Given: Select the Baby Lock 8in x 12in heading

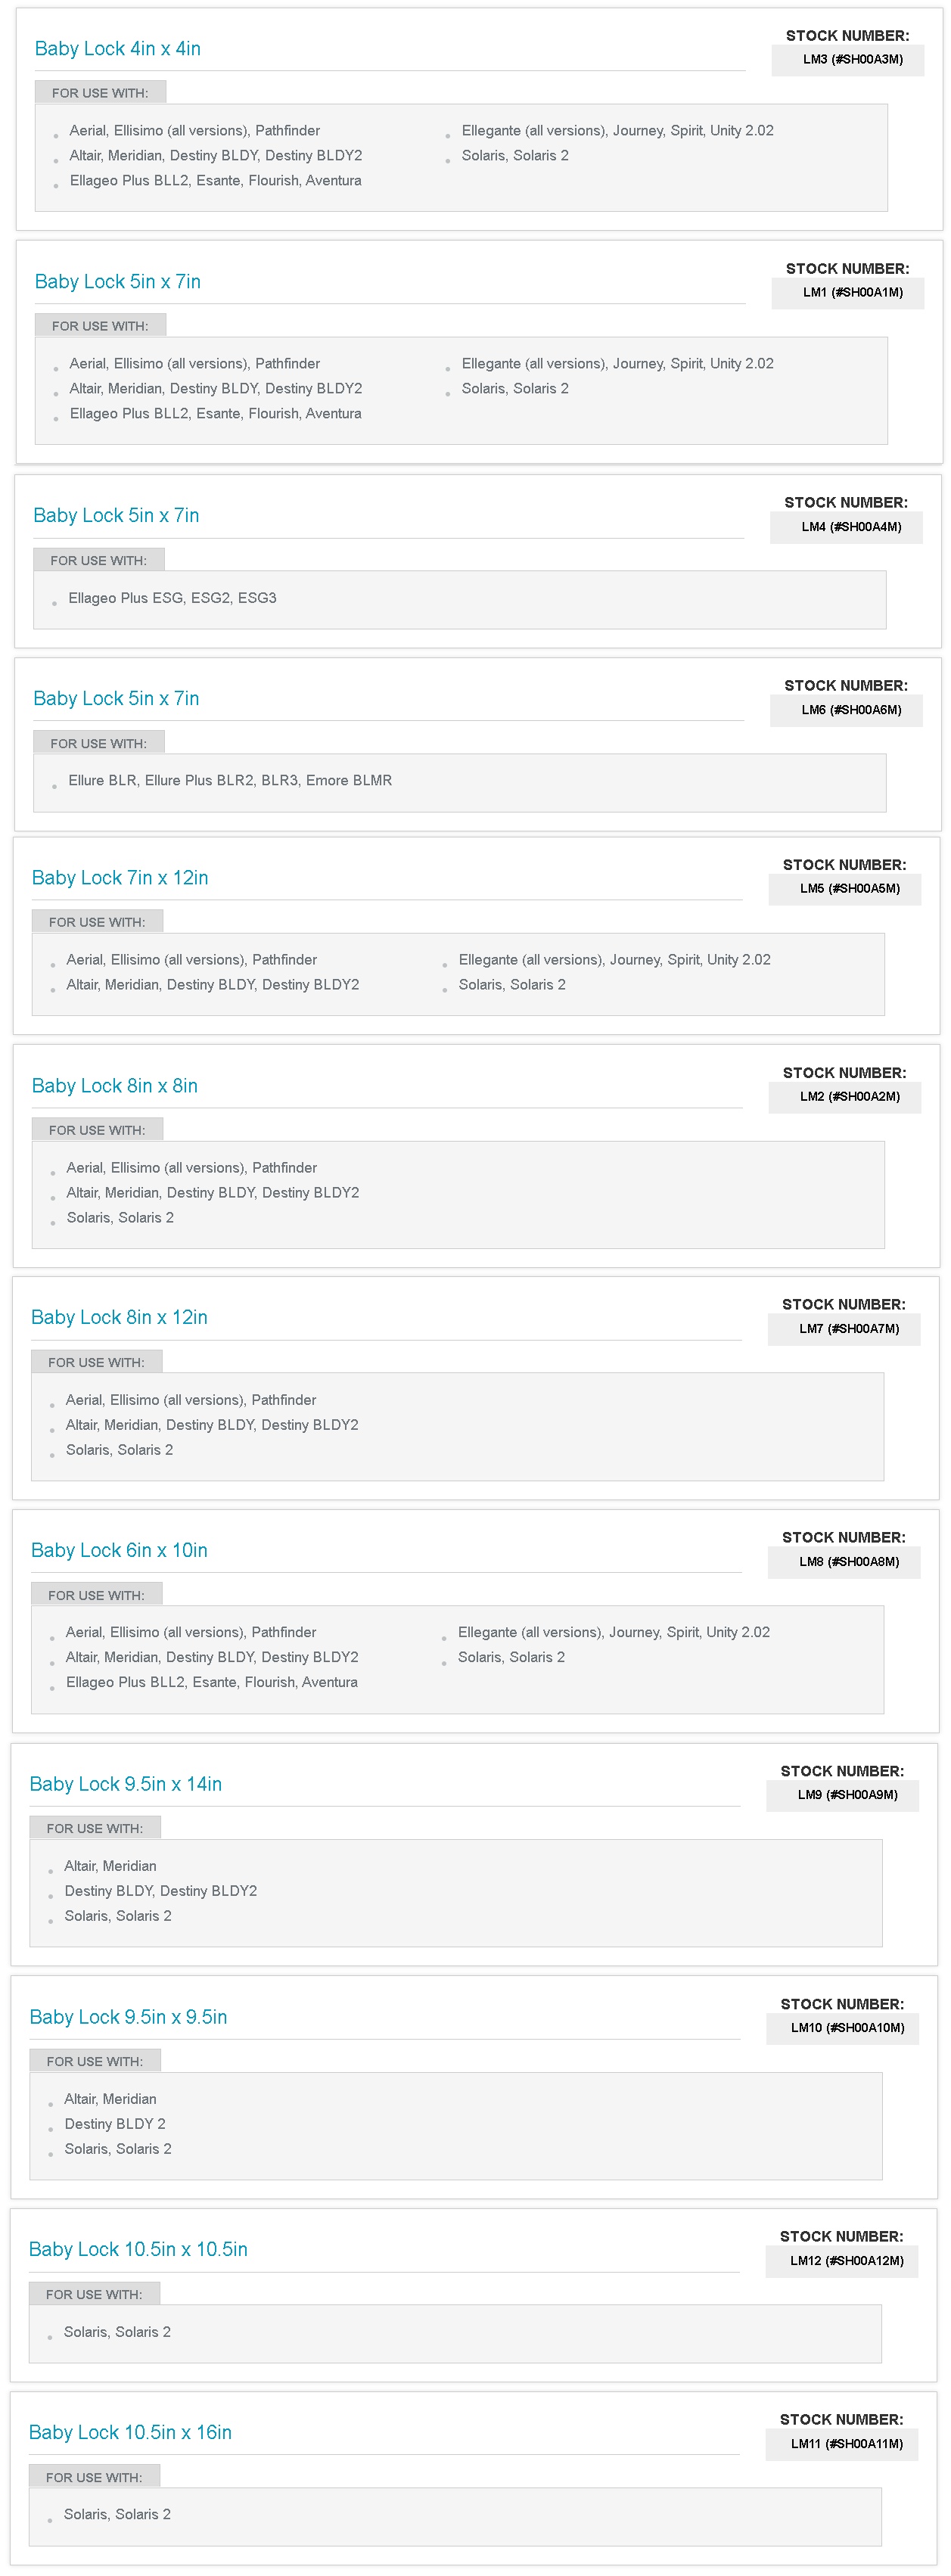Looking at the screenshot, I should pos(119,1318).
